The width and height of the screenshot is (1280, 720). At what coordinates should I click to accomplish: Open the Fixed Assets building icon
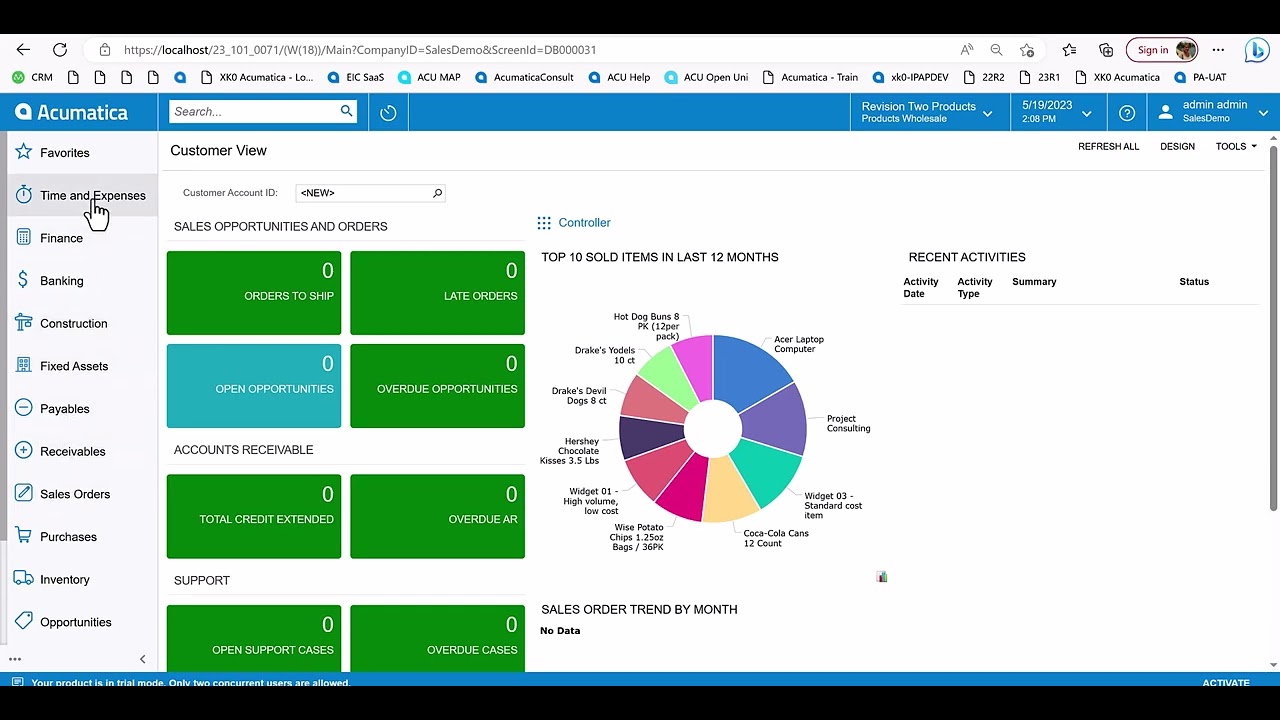click(23, 366)
